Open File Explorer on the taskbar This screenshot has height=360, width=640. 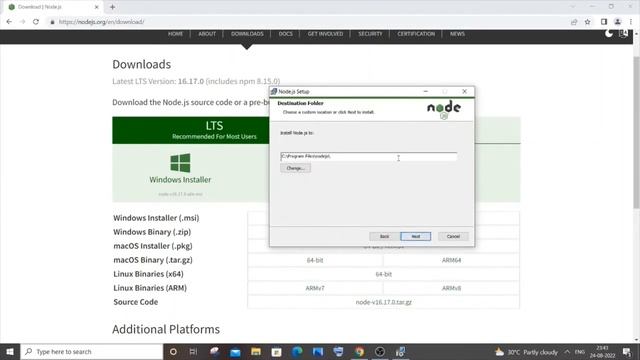[x=256, y=351]
